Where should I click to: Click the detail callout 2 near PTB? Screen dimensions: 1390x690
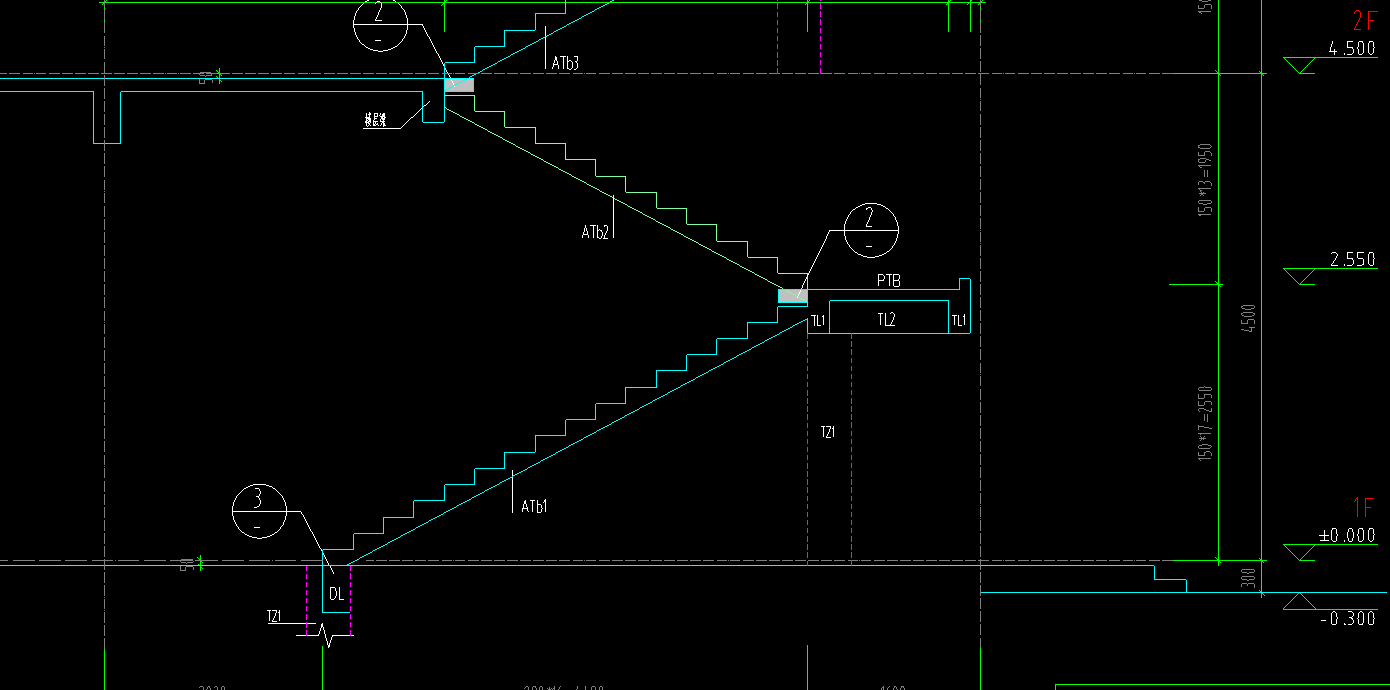(x=871, y=230)
